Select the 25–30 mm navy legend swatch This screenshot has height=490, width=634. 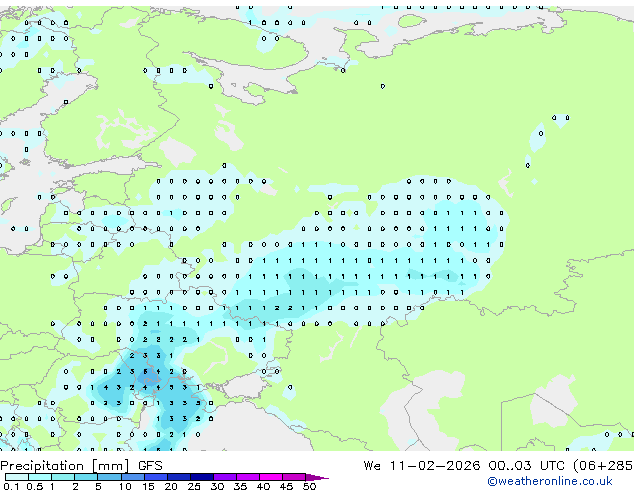click(201, 477)
